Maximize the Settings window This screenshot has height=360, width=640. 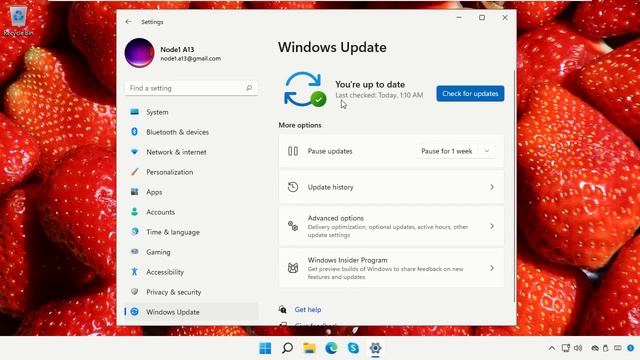pos(482,18)
